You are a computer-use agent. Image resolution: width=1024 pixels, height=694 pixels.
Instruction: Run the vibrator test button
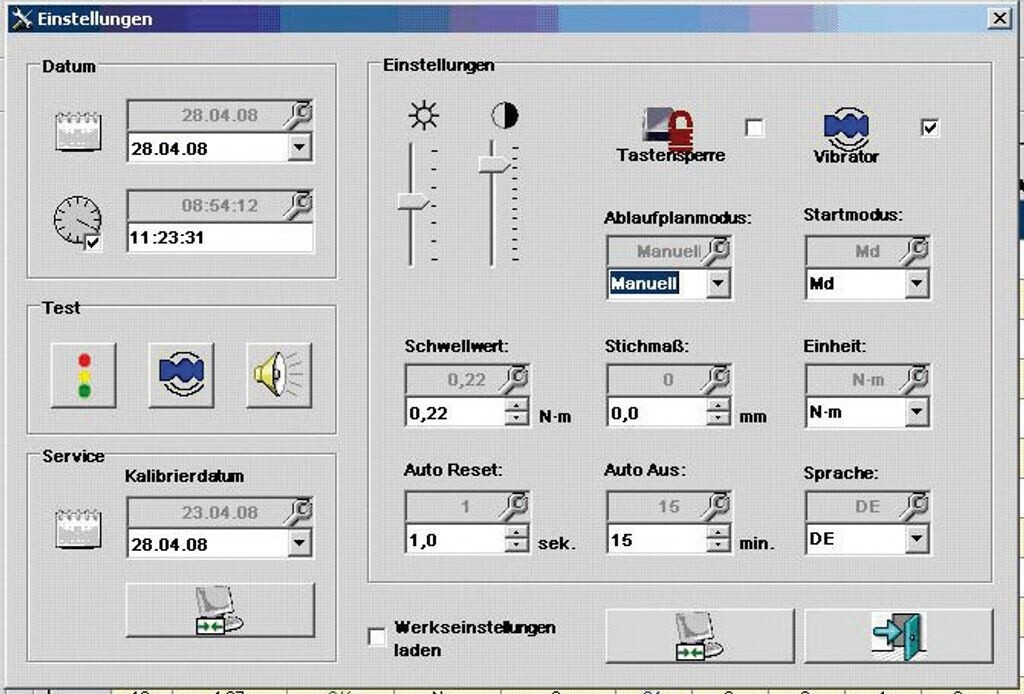coord(181,375)
